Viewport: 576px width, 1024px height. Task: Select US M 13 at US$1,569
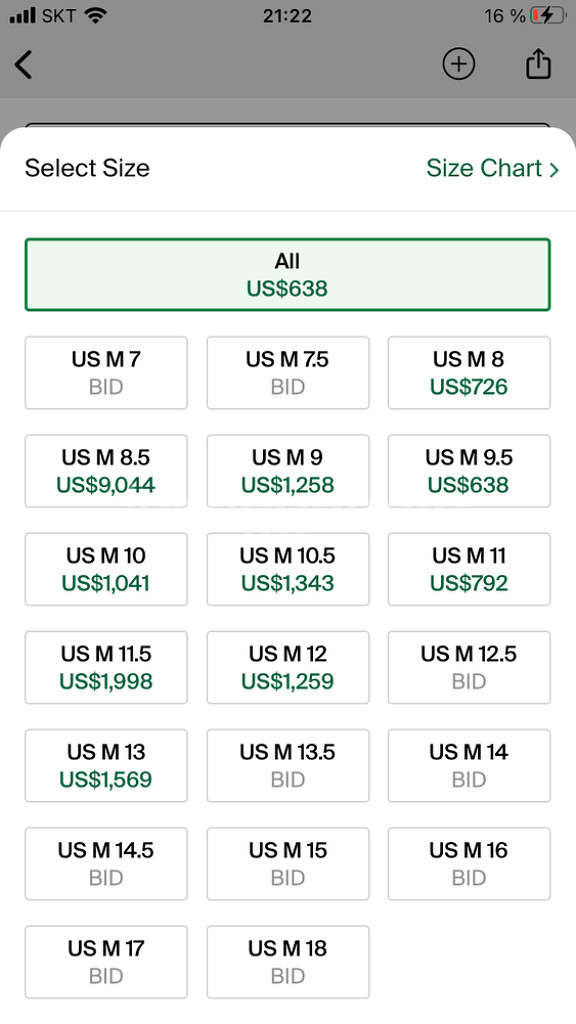click(x=106, y=765)
